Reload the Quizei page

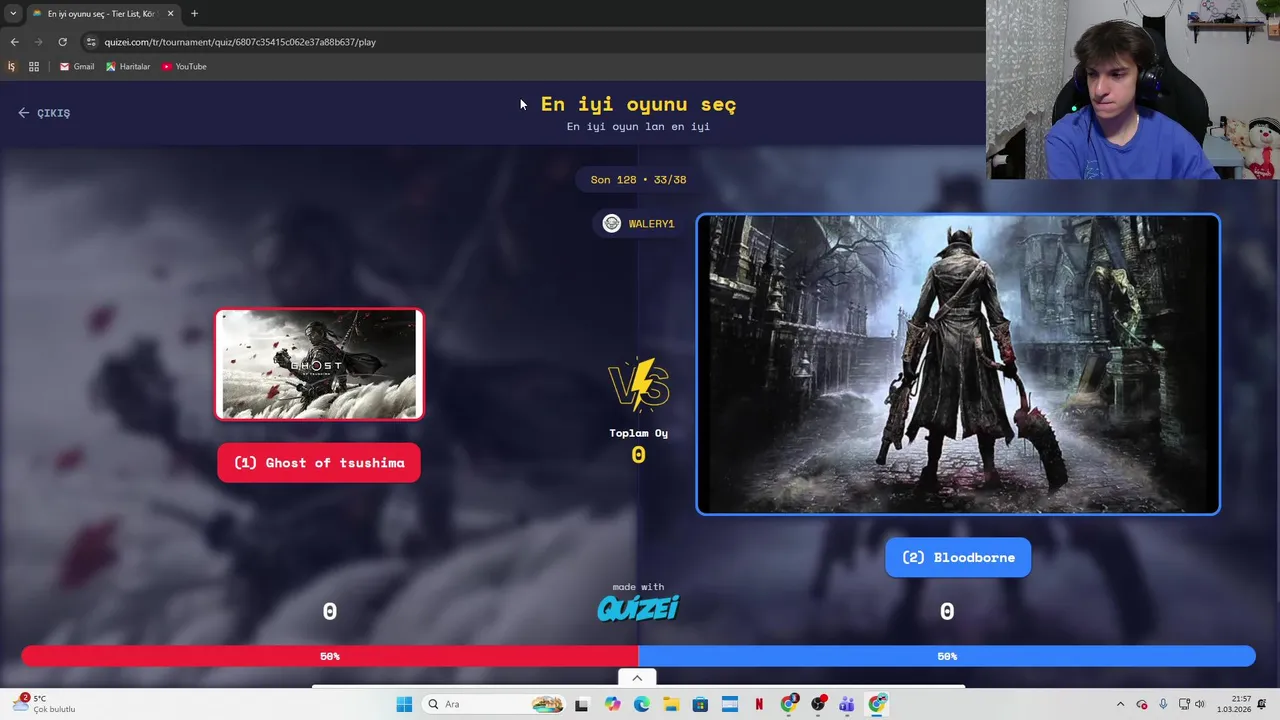[62, 42]
